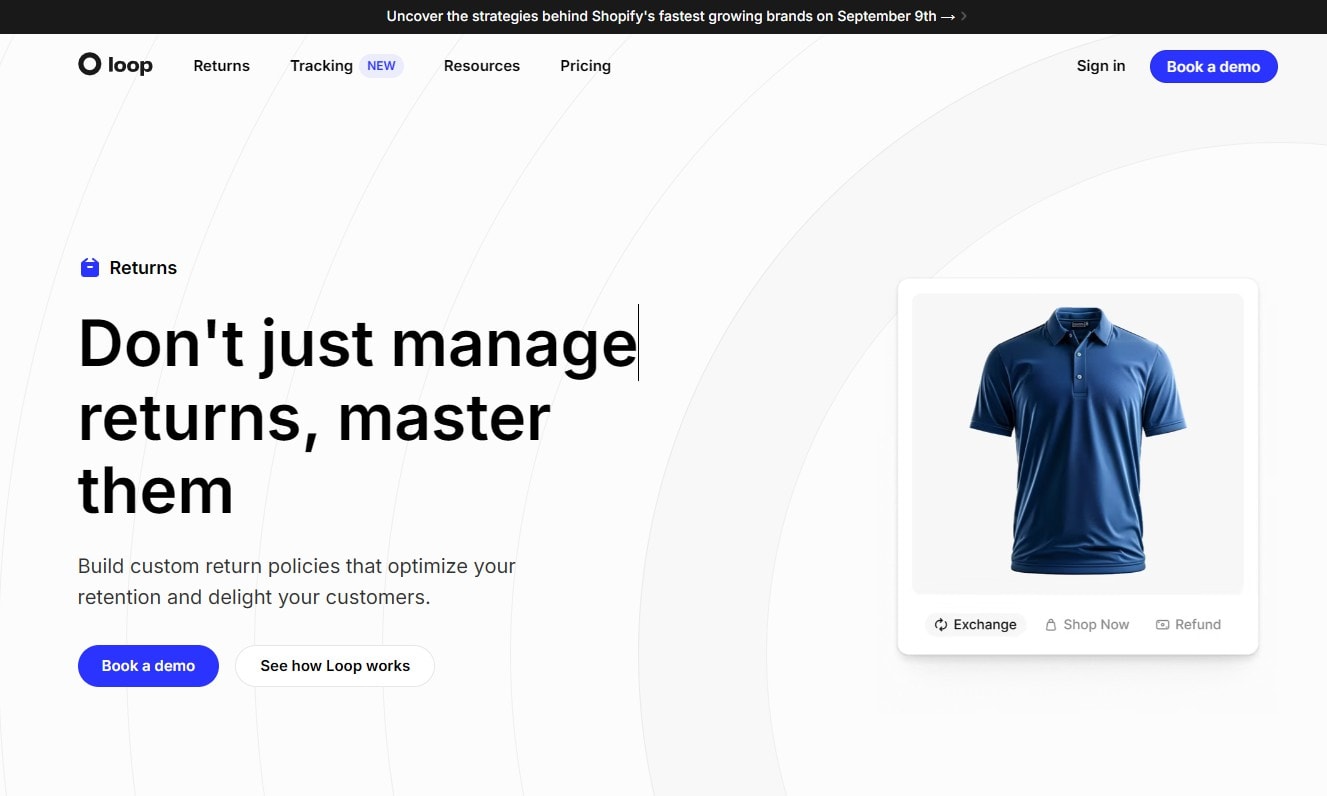The height and width of the screenshot is (796, 1327).
Task: Click the text "Build custom return policies"
Action: 209,566
